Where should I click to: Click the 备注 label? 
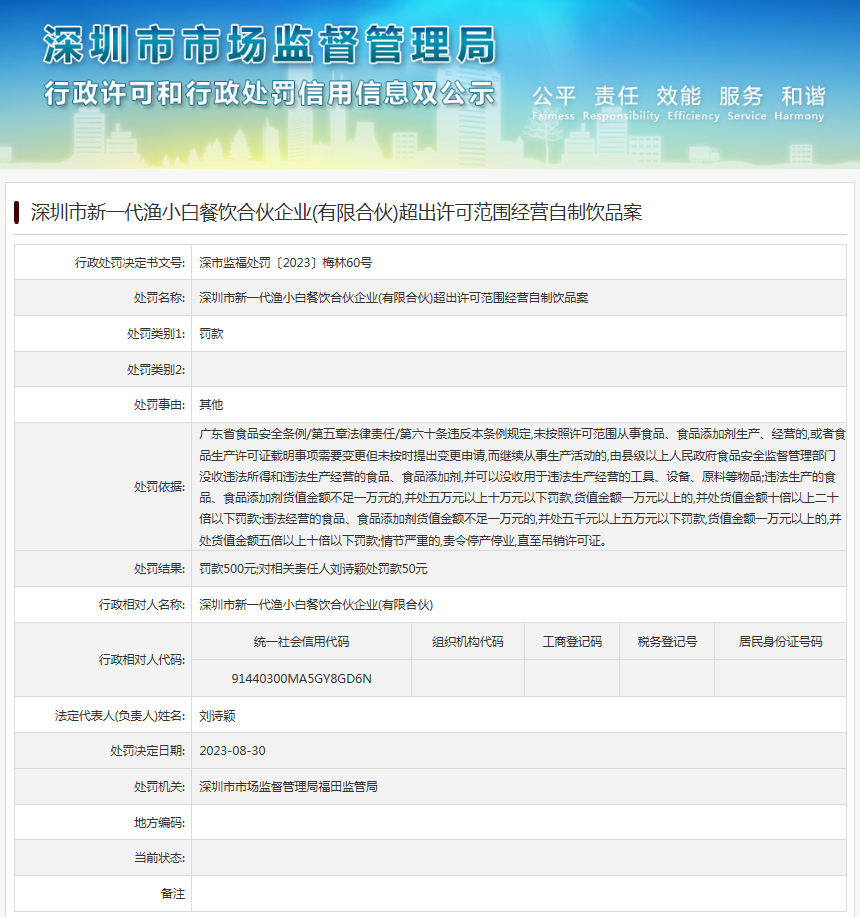pyautogui.click(x=172, y=894)
